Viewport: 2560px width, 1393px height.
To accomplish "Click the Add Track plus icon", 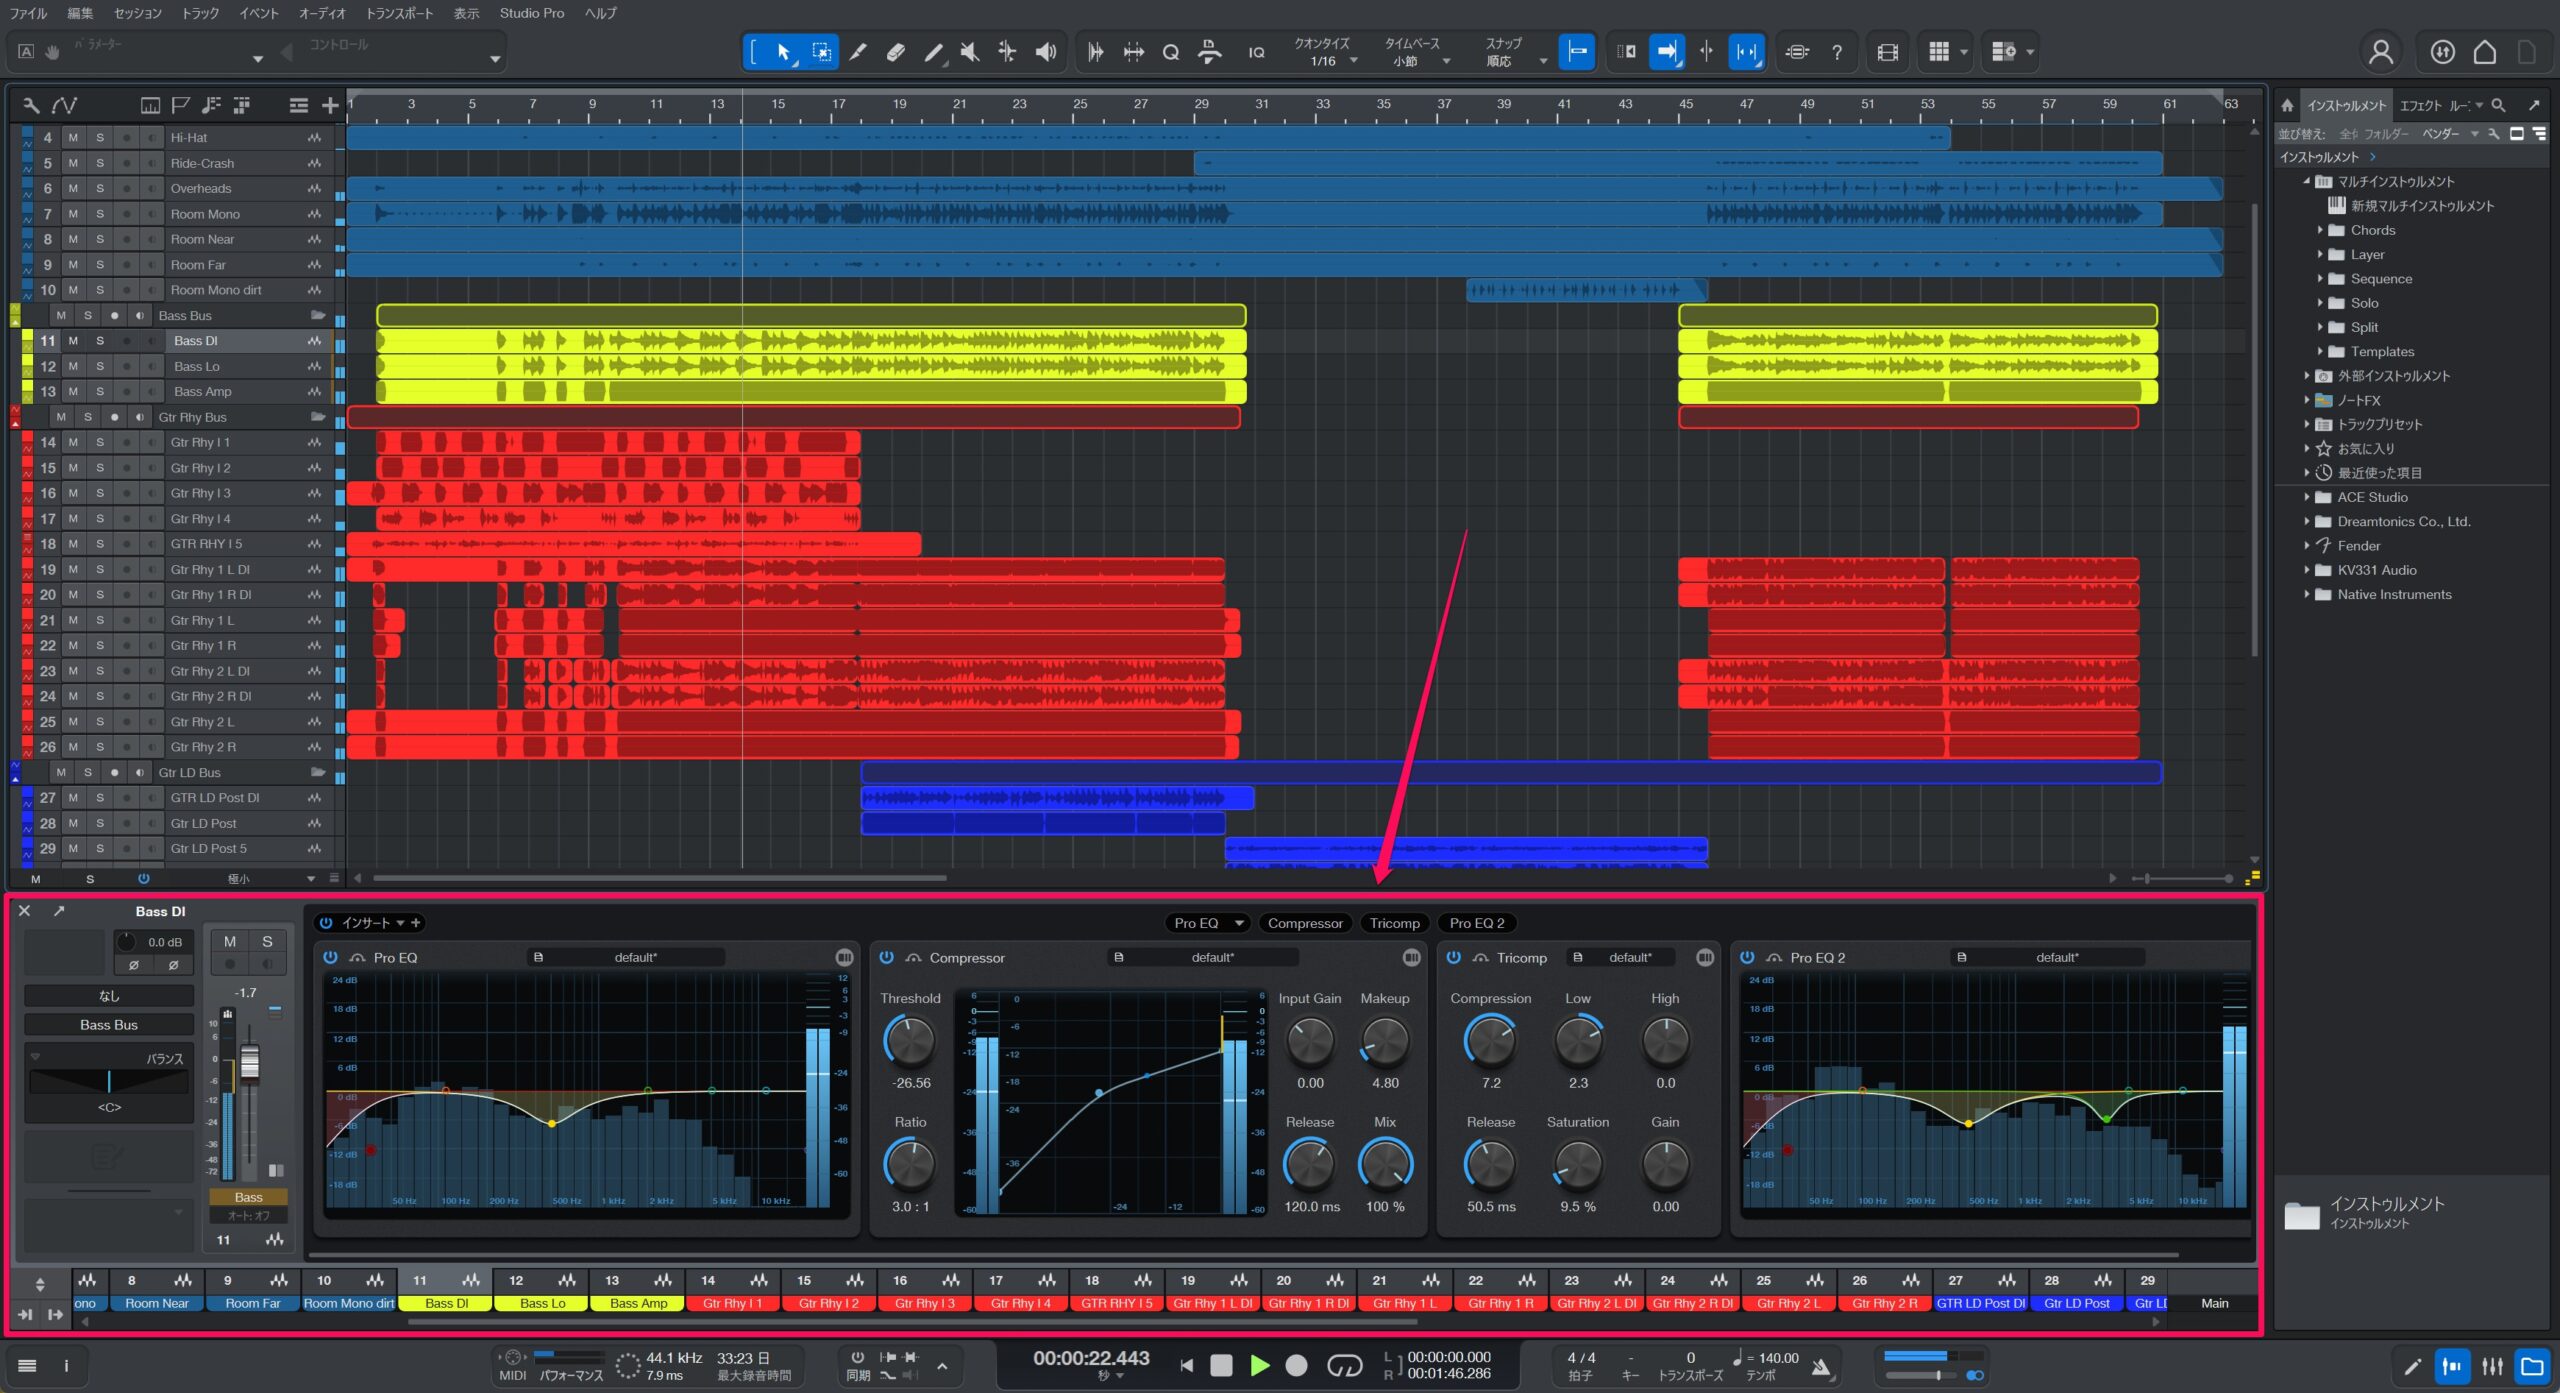I will pyautogui.click(x=329, y=105).
